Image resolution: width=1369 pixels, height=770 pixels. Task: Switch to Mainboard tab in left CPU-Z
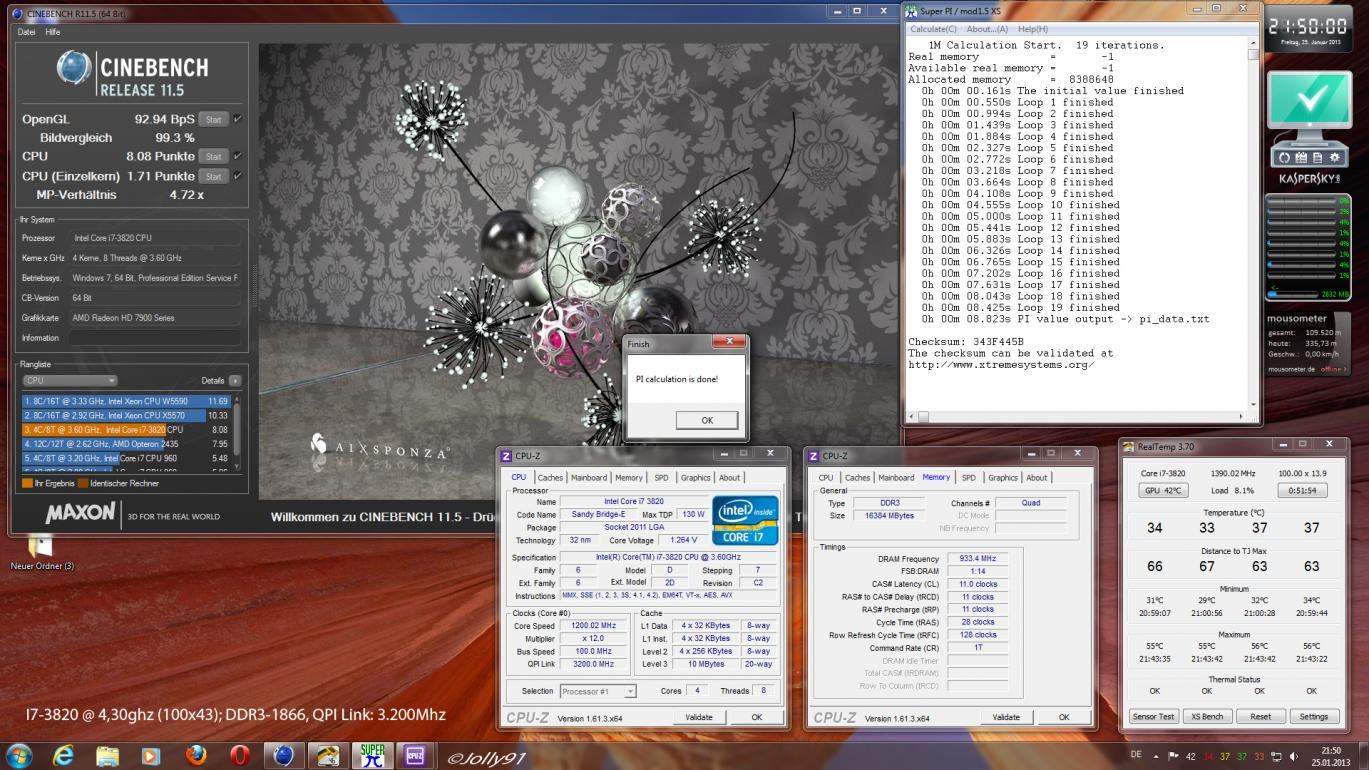(589, 477)
